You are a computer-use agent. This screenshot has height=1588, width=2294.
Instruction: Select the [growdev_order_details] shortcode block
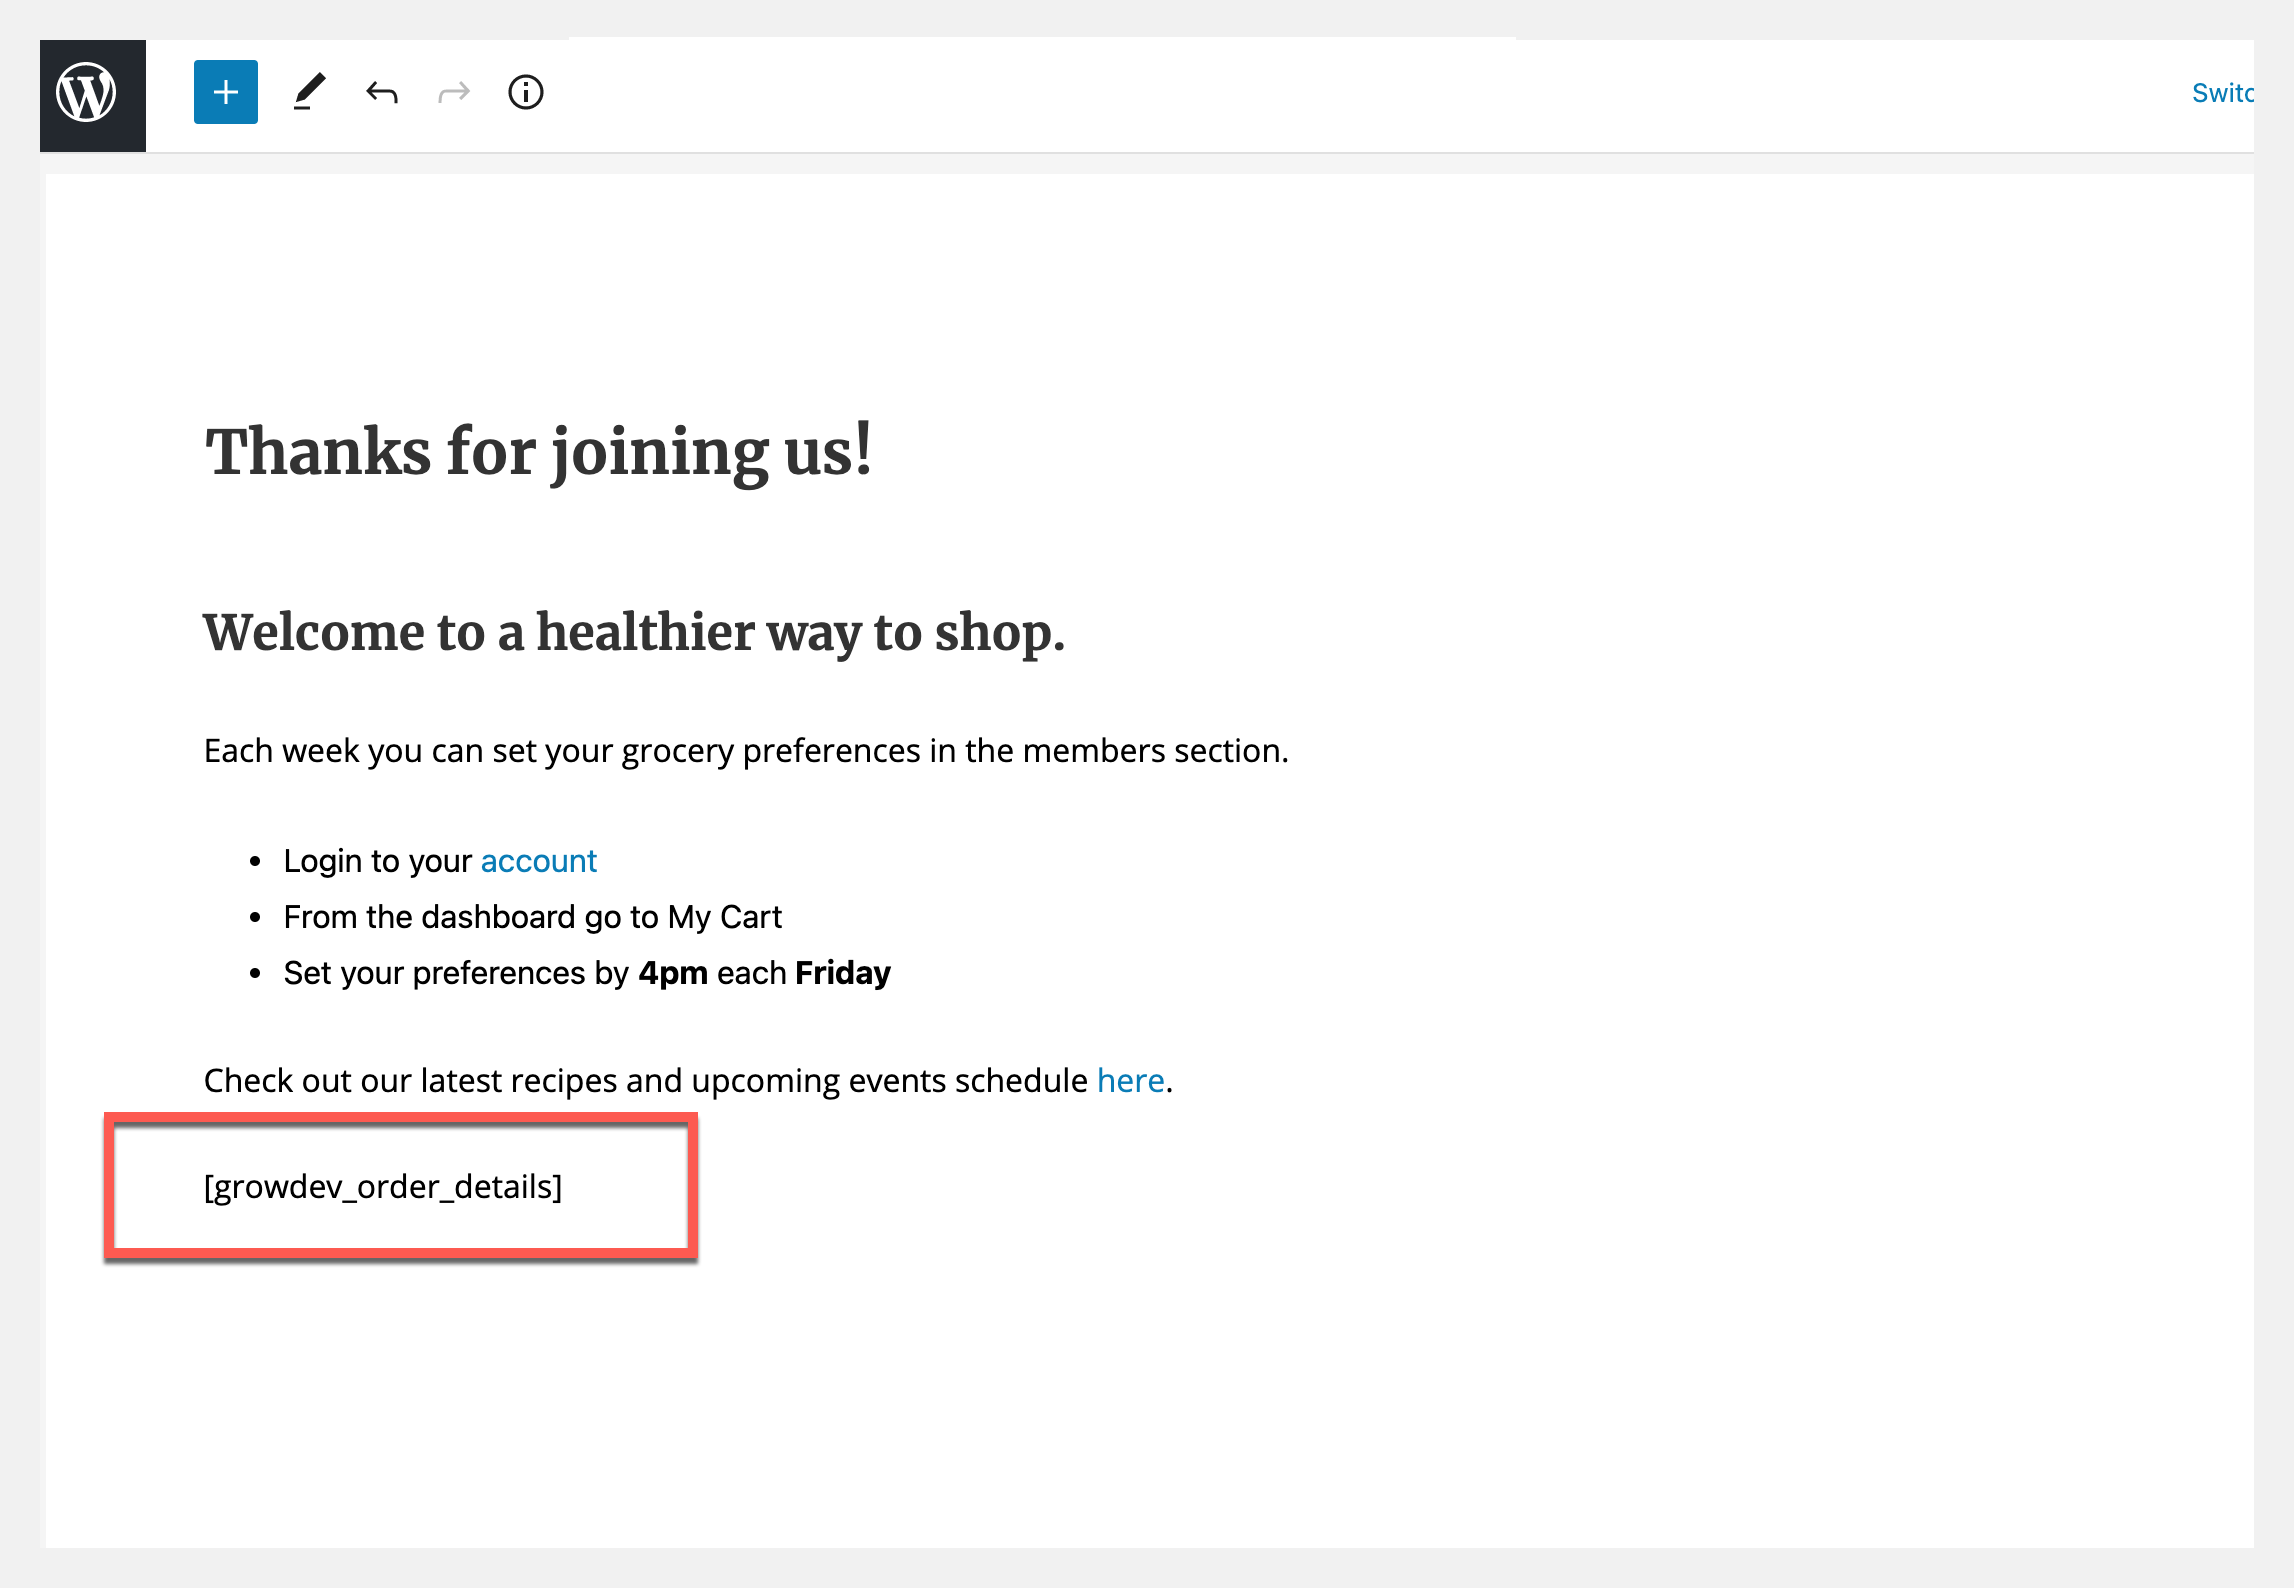click(382, 1187)
